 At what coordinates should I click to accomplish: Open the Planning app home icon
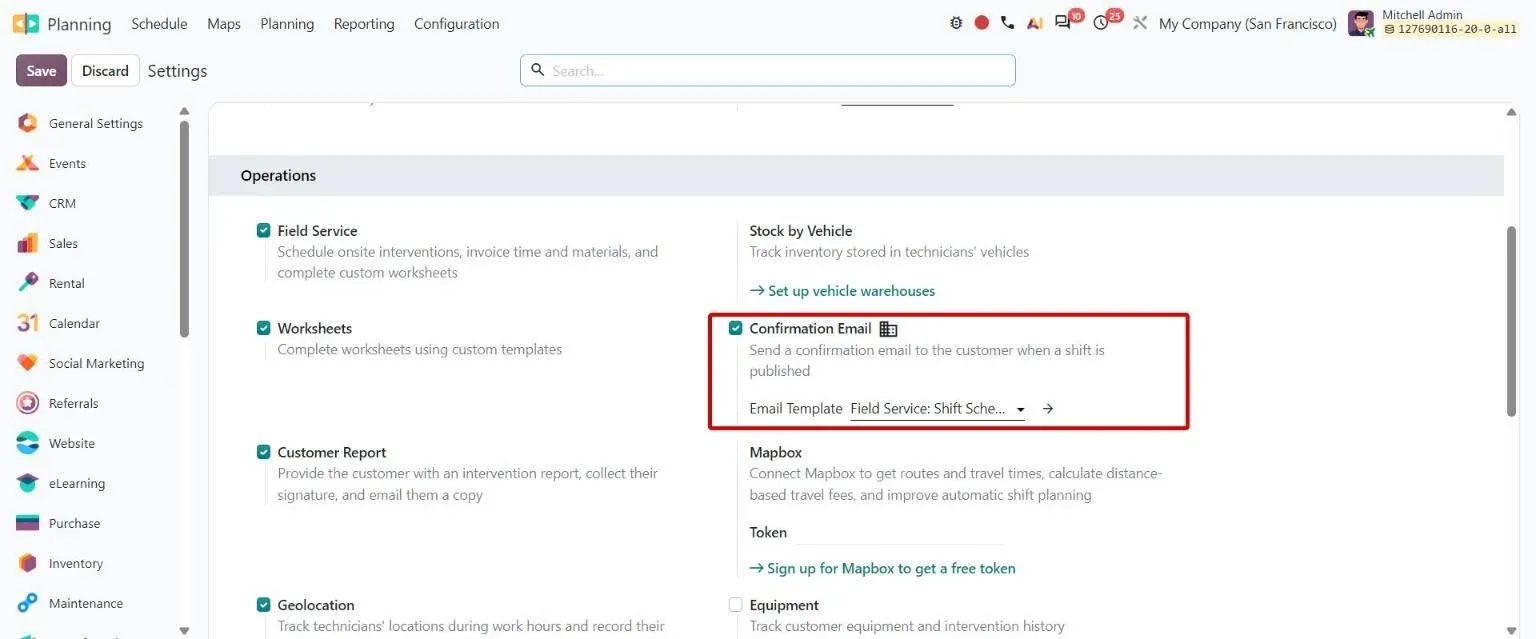click(x=26, y=23)
